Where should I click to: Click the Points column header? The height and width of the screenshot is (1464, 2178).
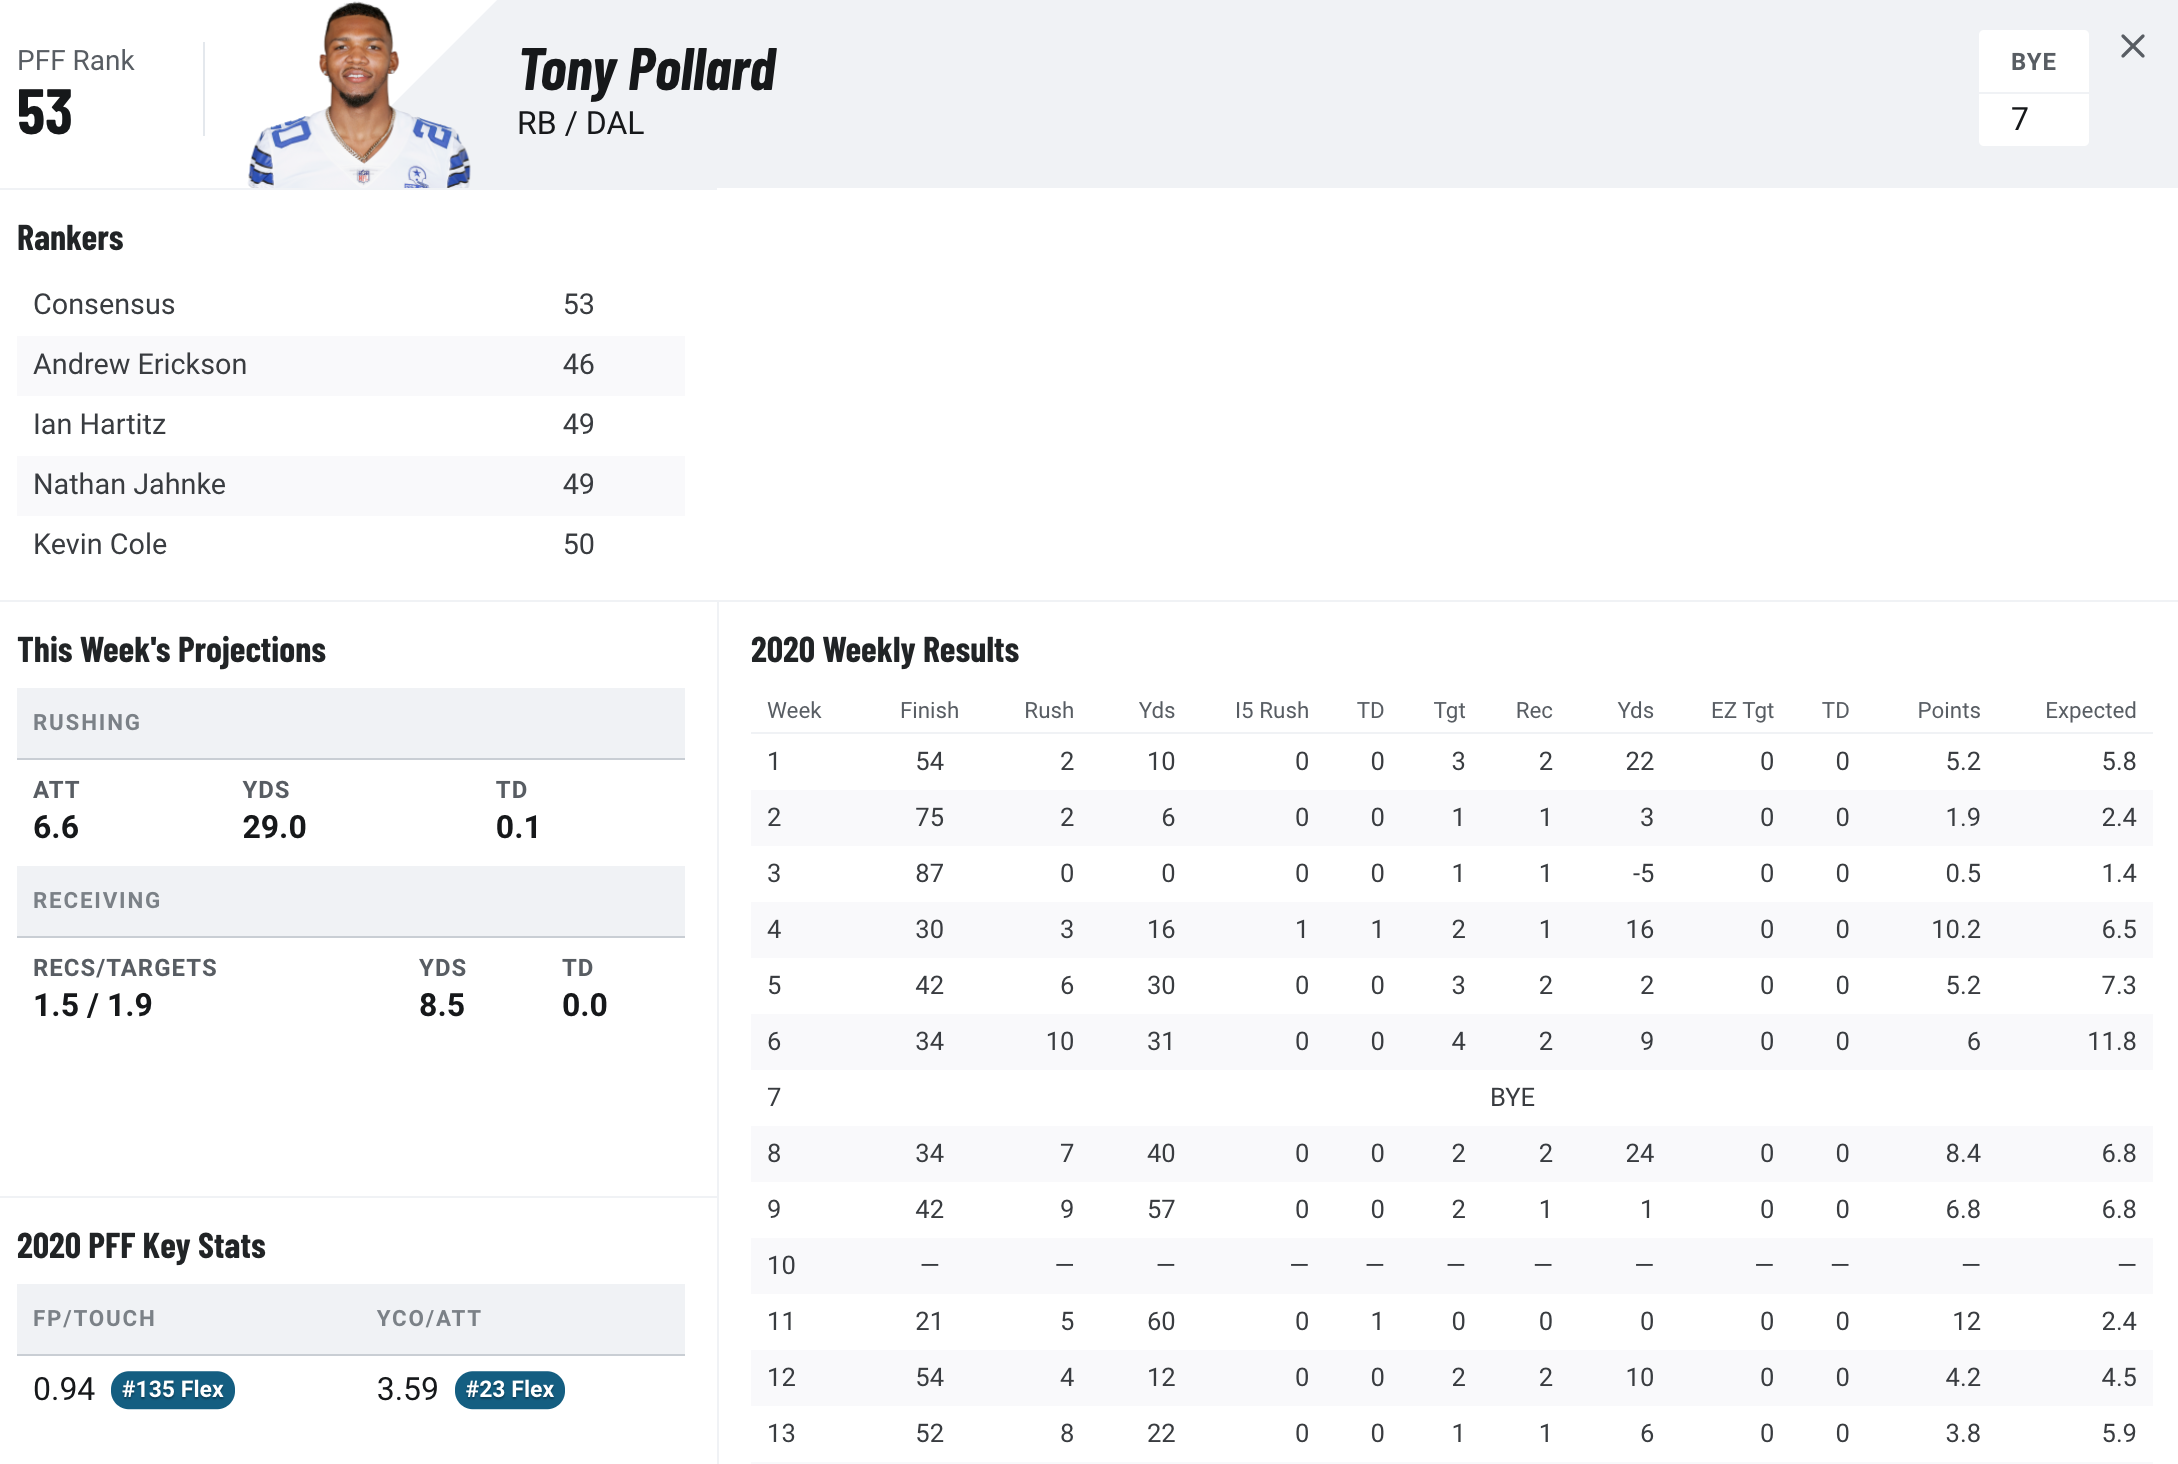[x=1948, y=710]
